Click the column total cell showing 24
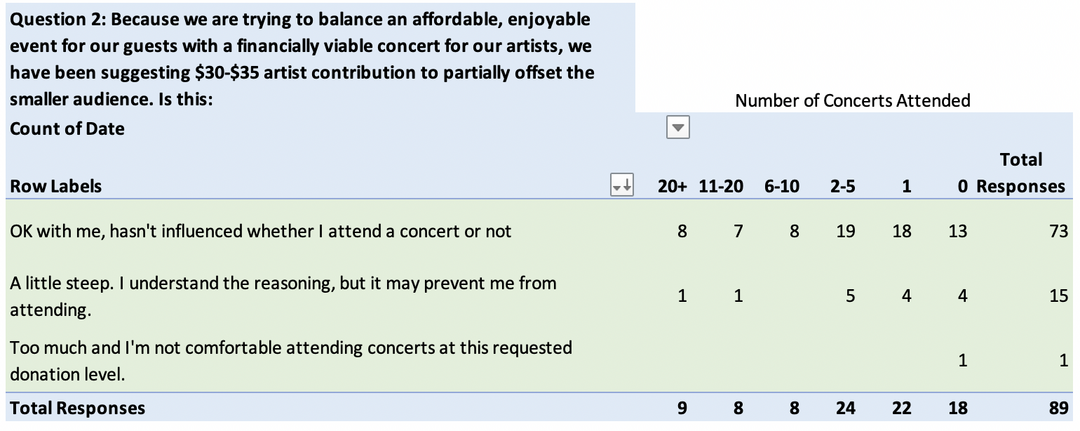The height and width of the screenshot is (431, 1080). click(x=844, y=408)
